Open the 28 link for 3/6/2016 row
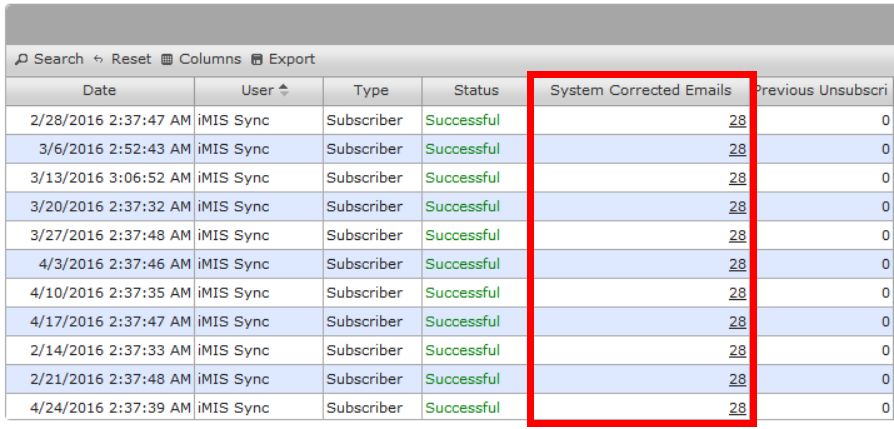This screenshot has width=894, height=429. pos(737,149)
